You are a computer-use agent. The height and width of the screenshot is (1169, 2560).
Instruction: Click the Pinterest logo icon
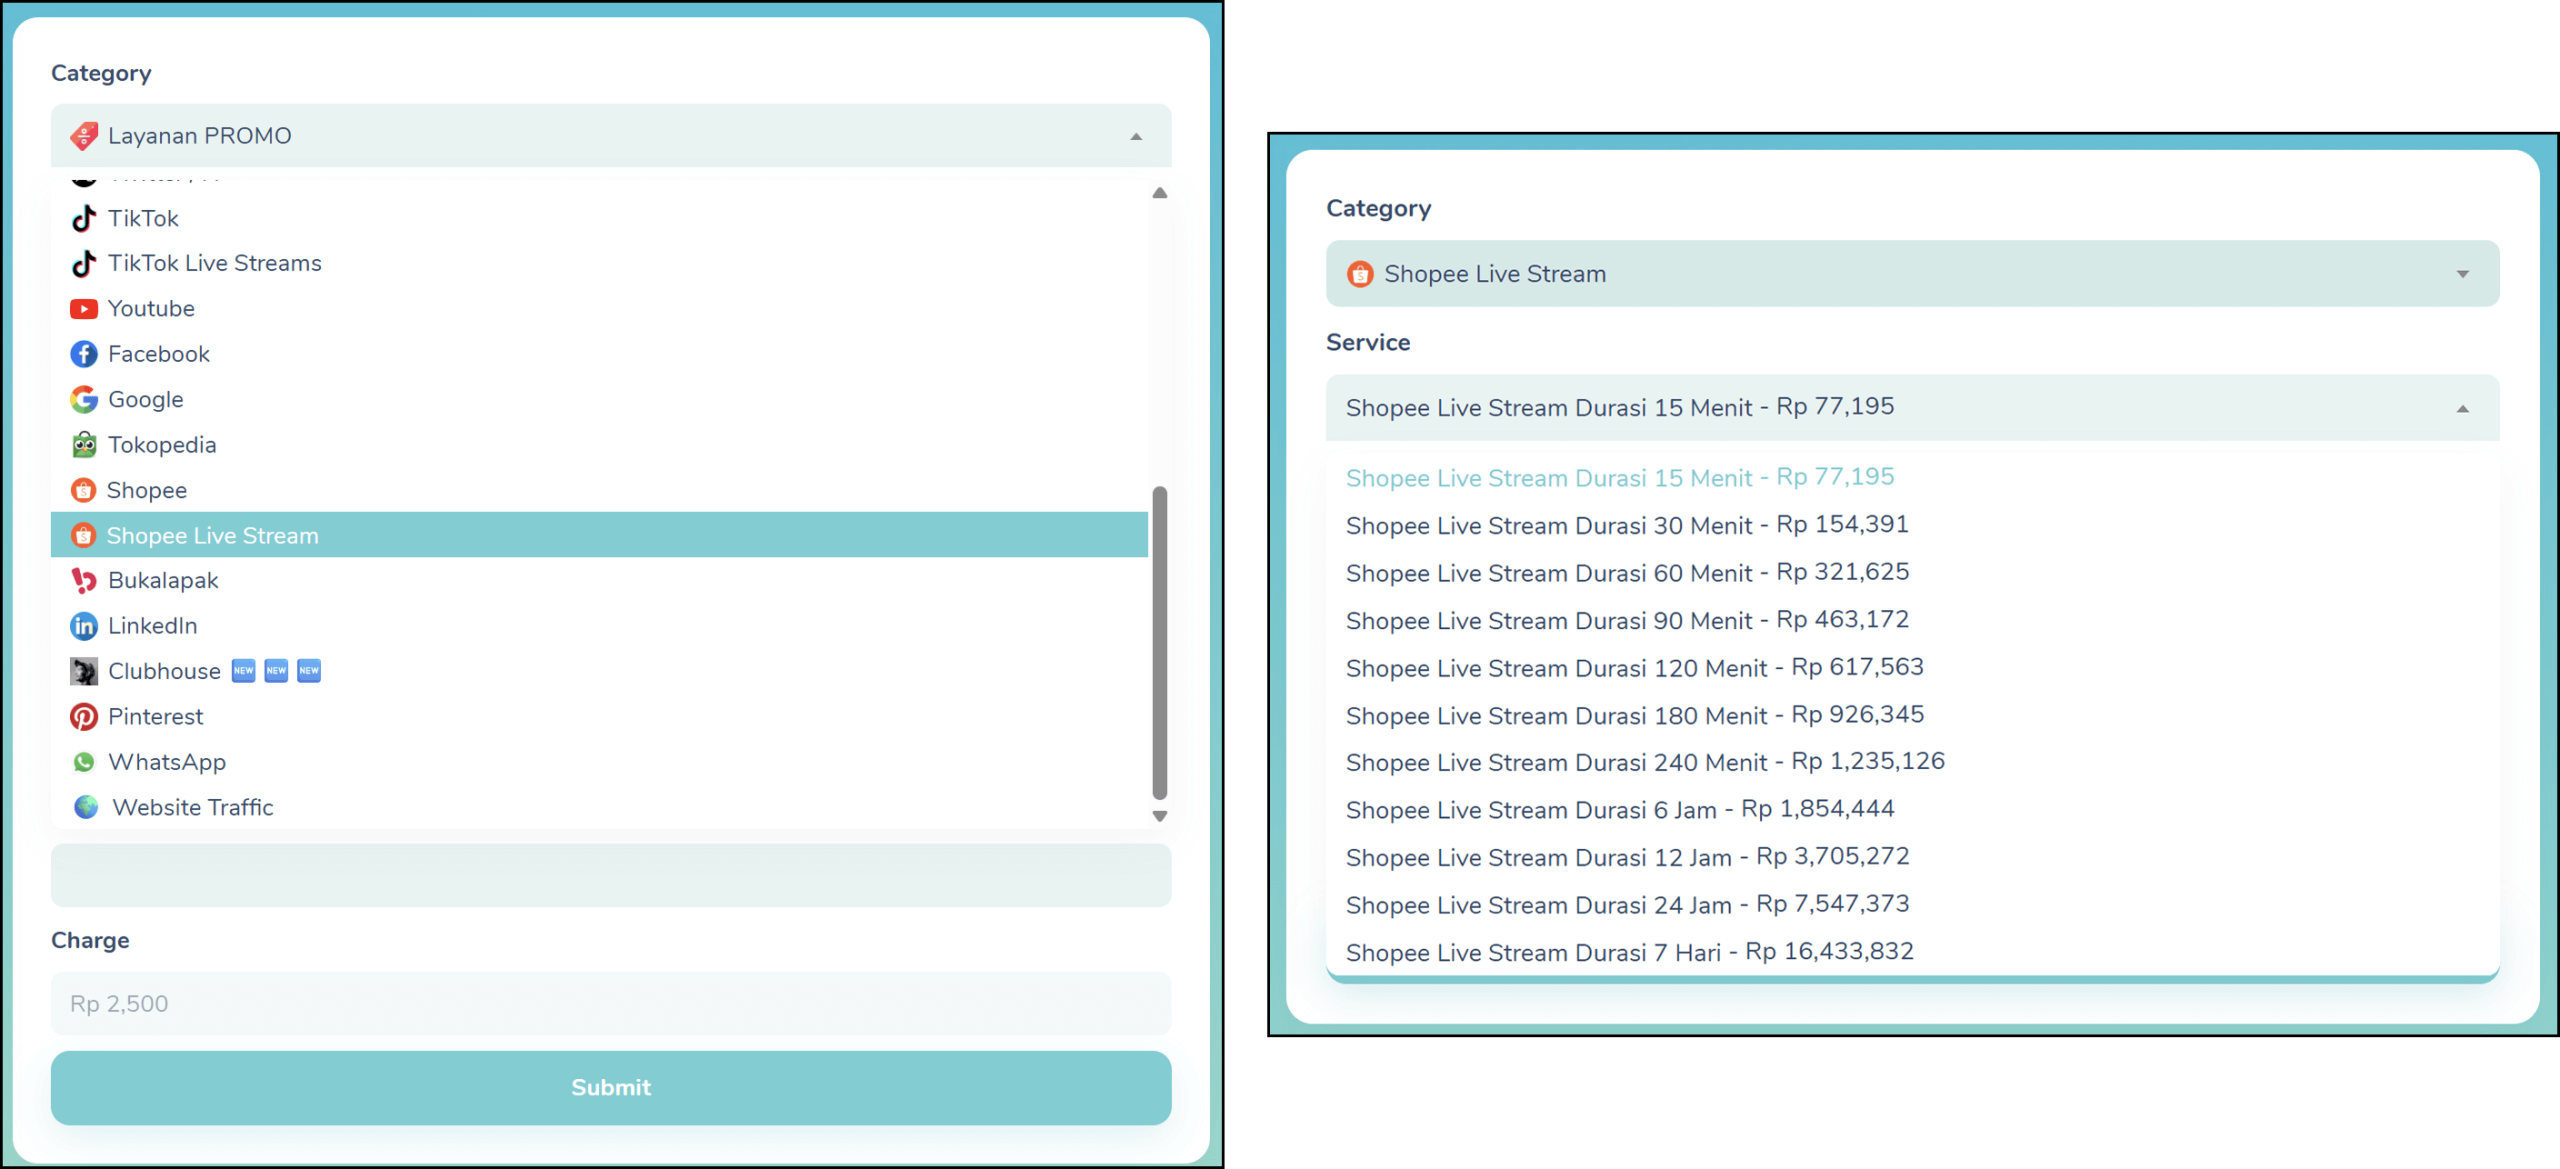[84, 717]
